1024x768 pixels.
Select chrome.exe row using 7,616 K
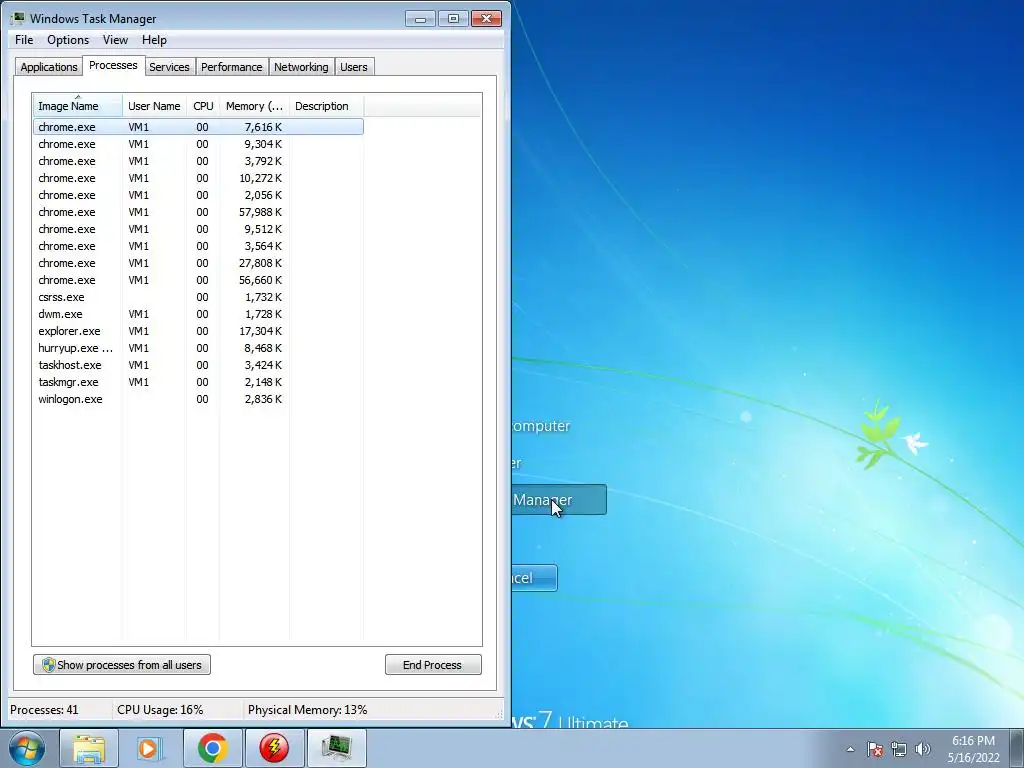[198, 127]
